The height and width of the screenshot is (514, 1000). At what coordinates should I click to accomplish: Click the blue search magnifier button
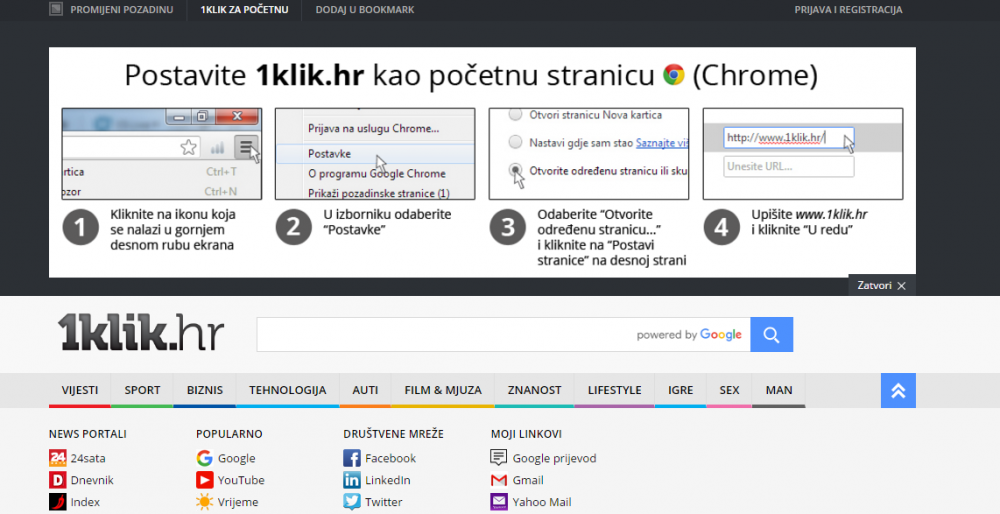pos(772,334)
